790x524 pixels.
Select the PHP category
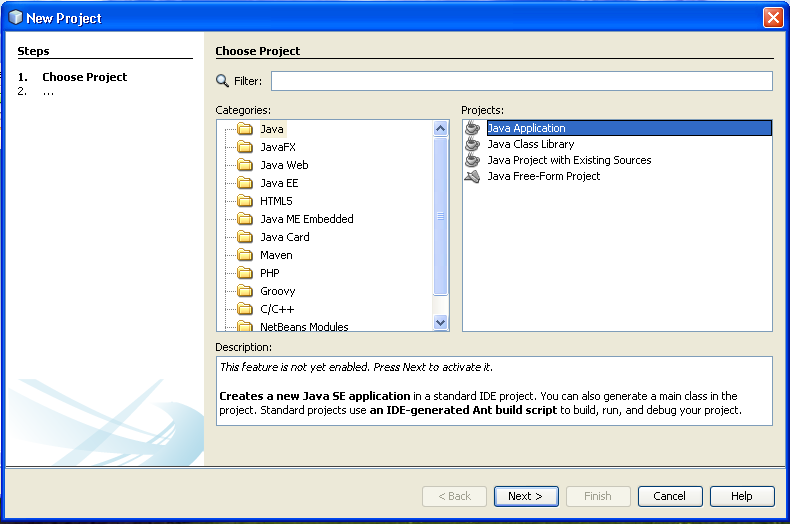click(x=270, y=273)
